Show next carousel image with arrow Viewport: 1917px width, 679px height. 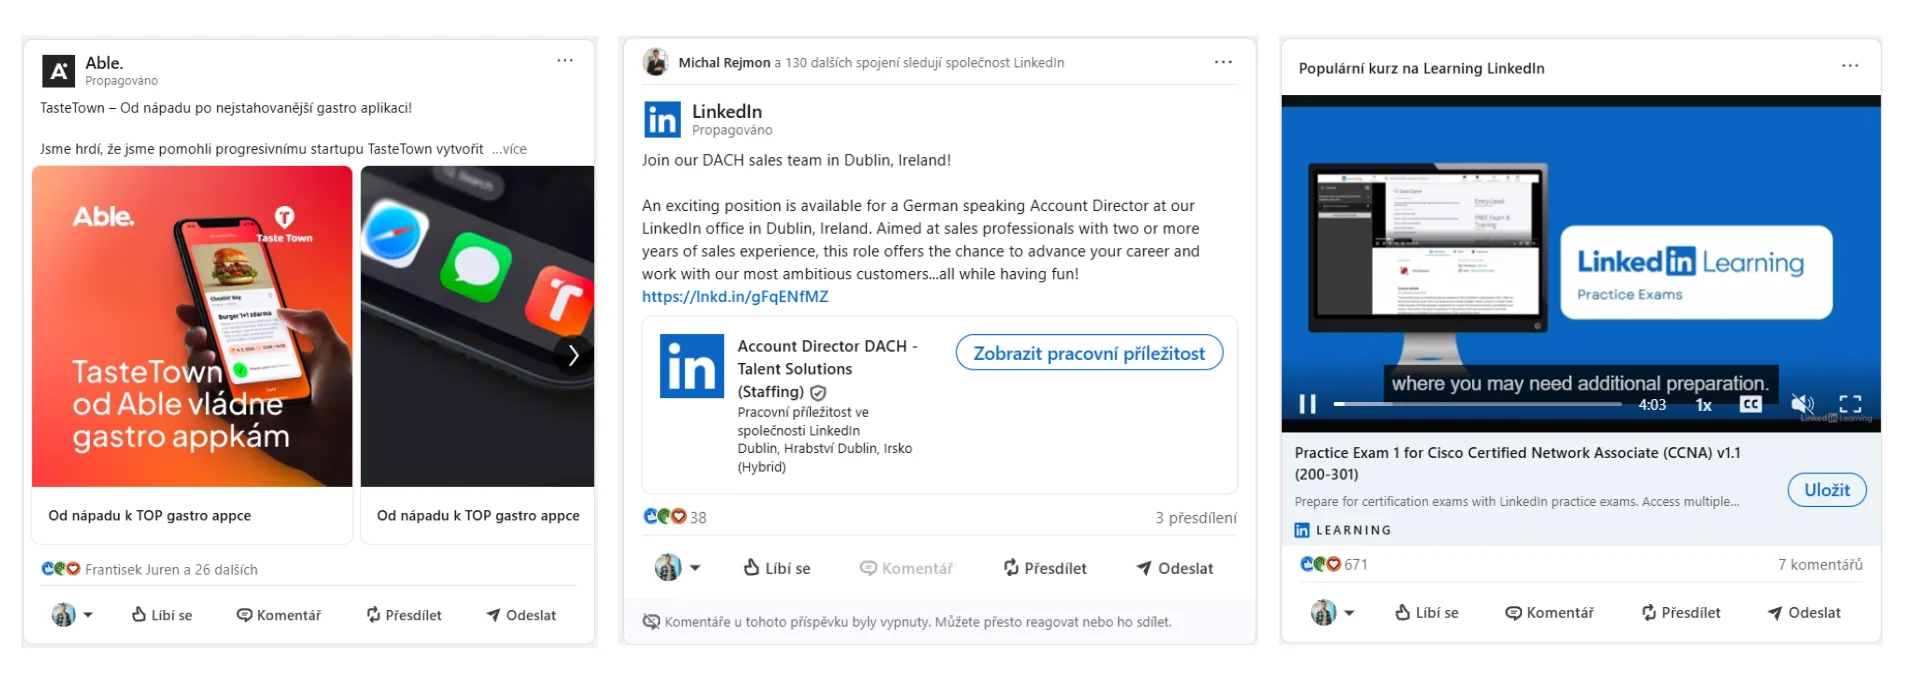pyautogui.click(x=573, y=355)
